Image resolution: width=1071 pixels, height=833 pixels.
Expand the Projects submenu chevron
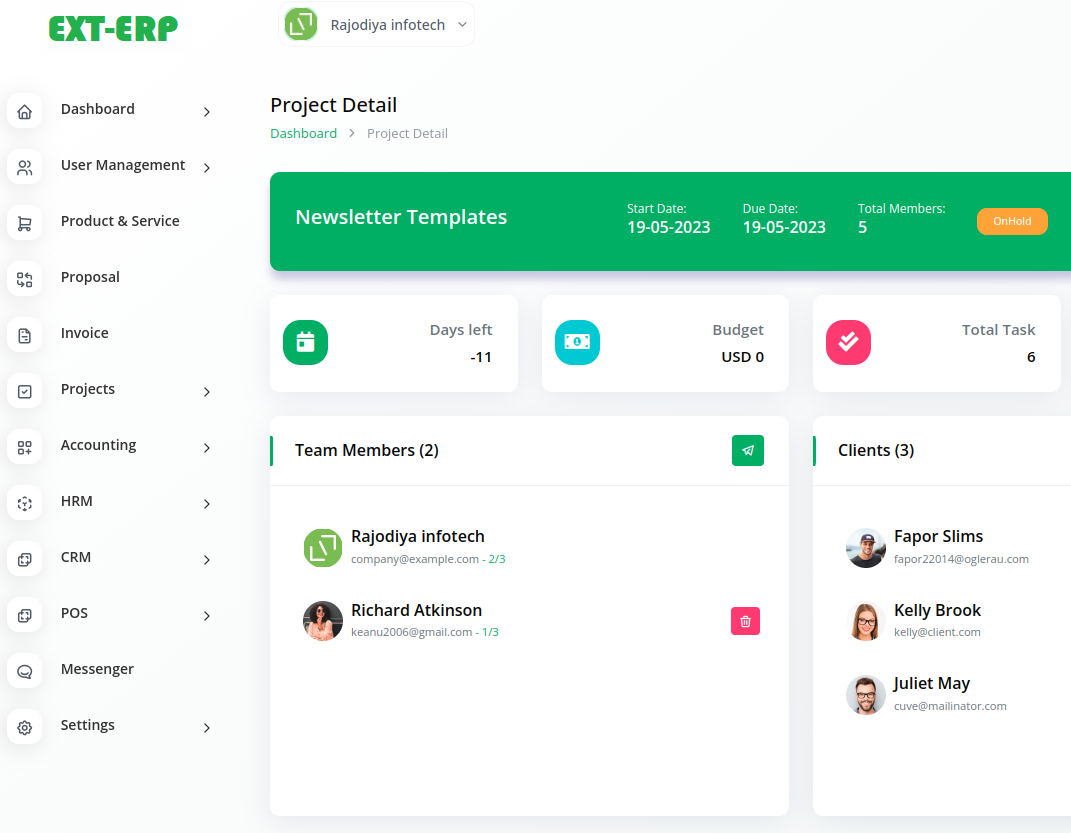tap(207, 392)
